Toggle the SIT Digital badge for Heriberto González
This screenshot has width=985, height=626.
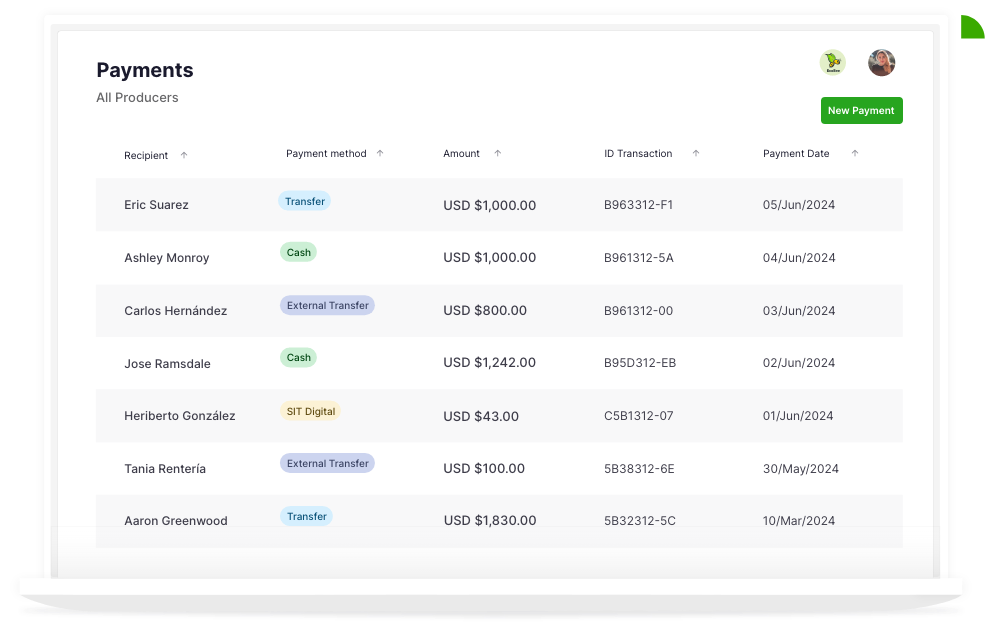coord(310,410)
